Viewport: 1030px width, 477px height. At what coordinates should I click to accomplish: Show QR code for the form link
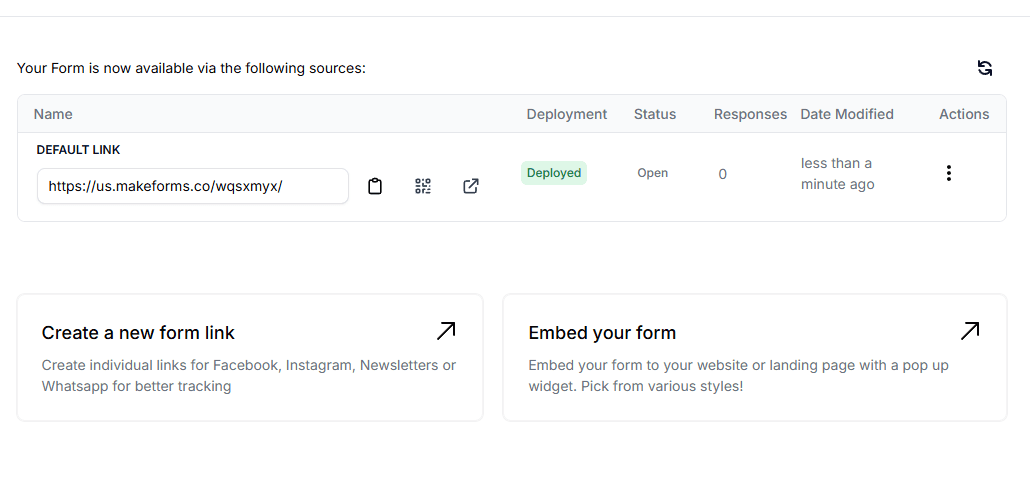pos(423,186)
